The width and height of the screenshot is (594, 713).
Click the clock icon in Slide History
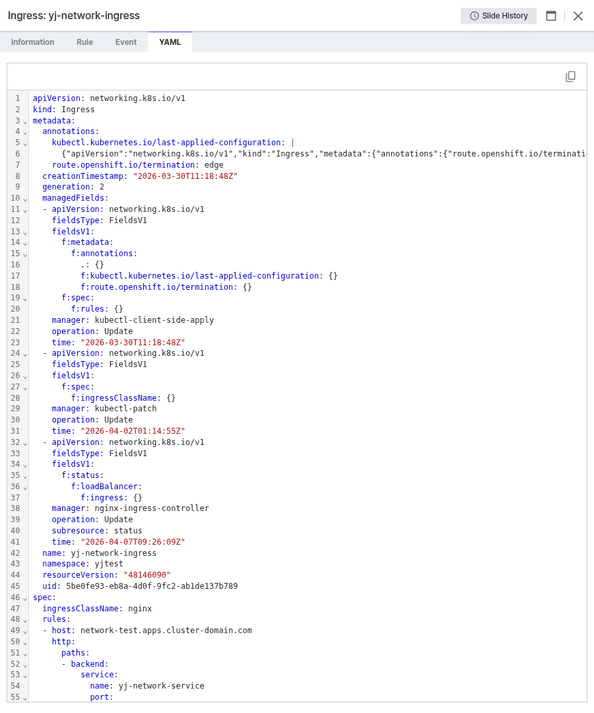coord(474,16)
